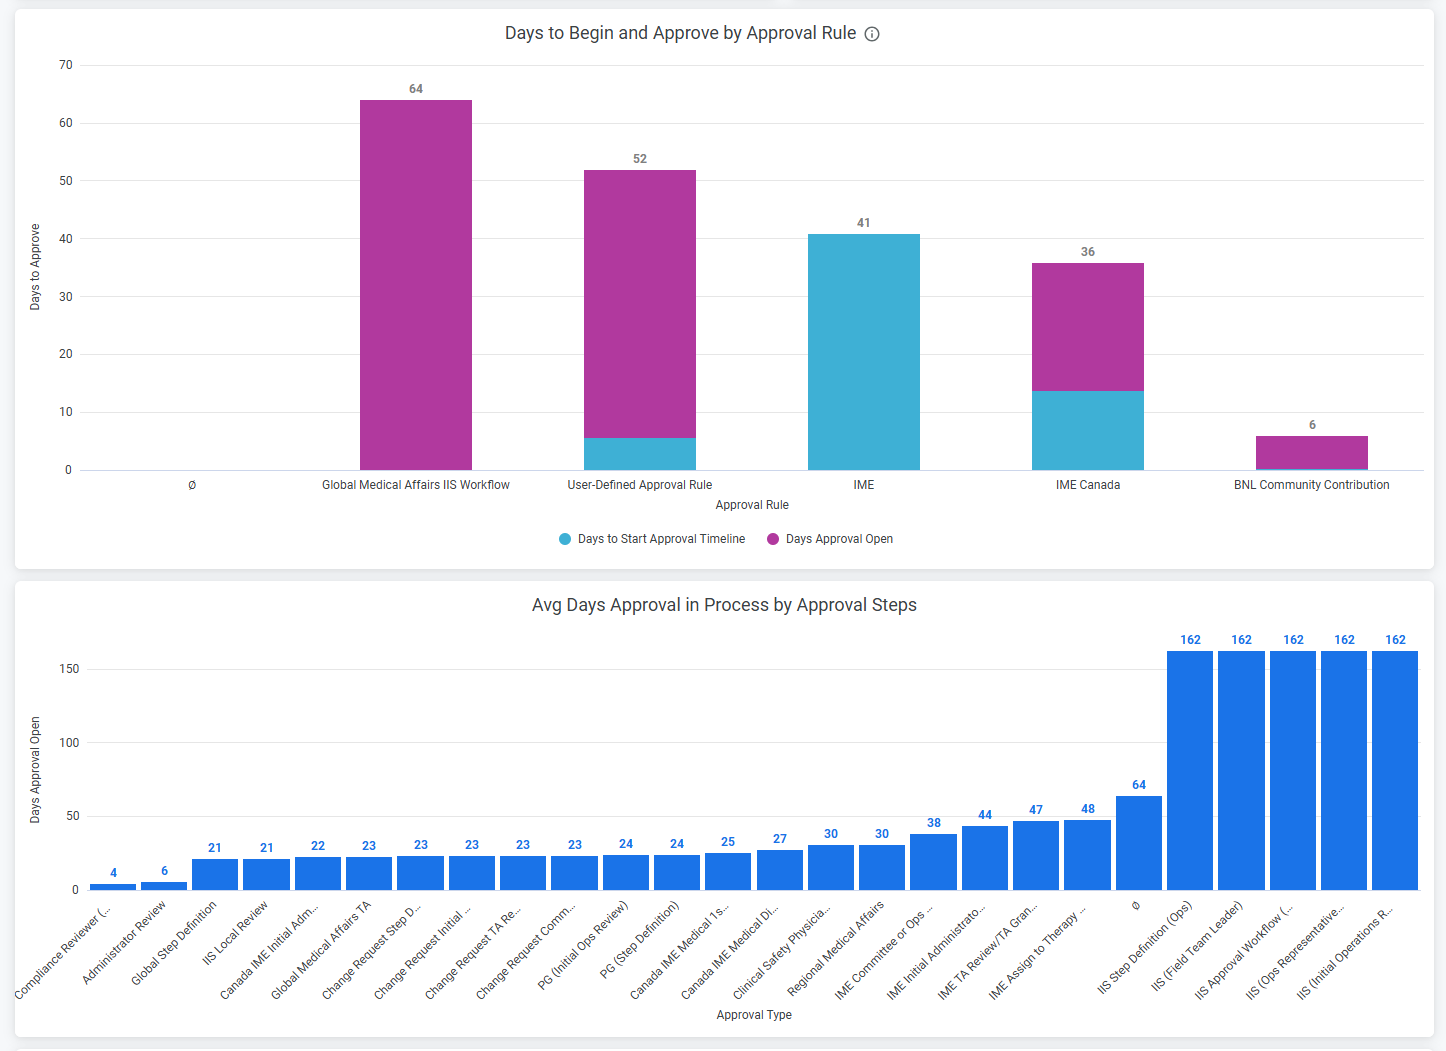Click the '38' value label in bottom chart
The height and width of the screenshot is (1051, 1446).
click(x=934, y=823)
